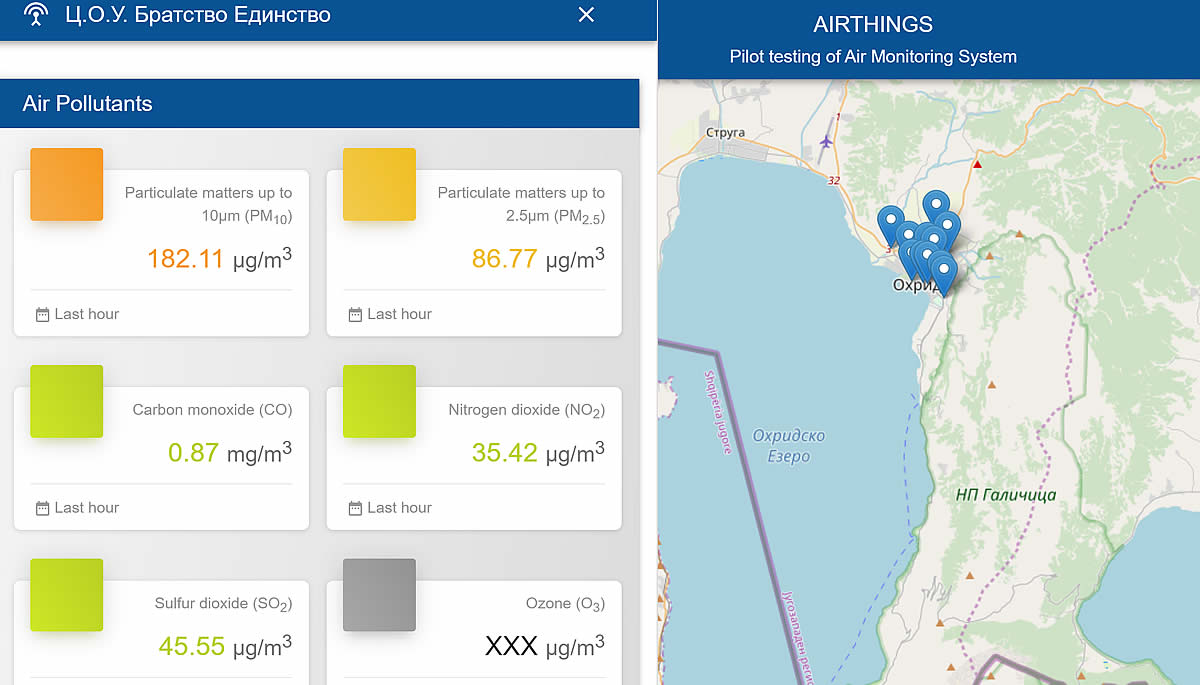Click the green Carbon monoxide indicator square
1200x685 pixels.
[67, 401]
